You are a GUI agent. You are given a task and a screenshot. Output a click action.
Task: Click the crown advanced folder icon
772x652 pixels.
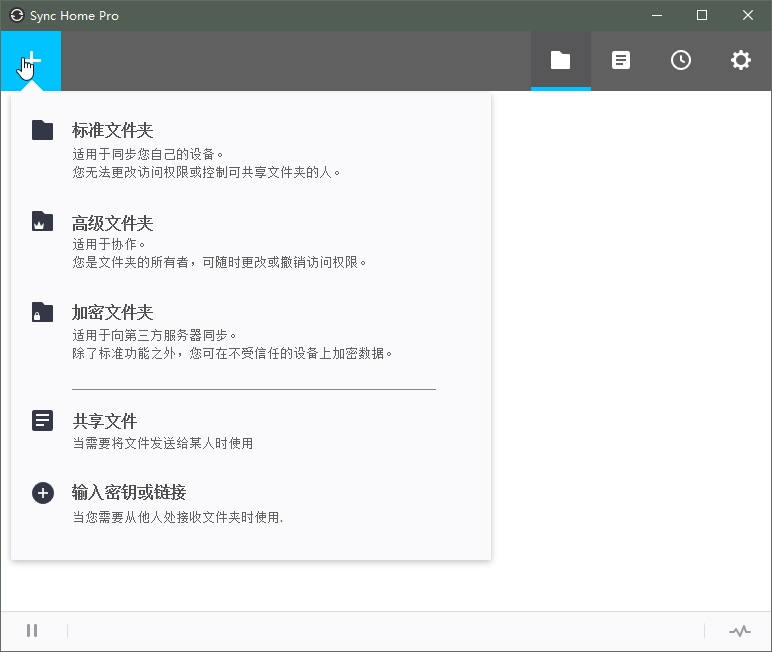coord(42,221)
